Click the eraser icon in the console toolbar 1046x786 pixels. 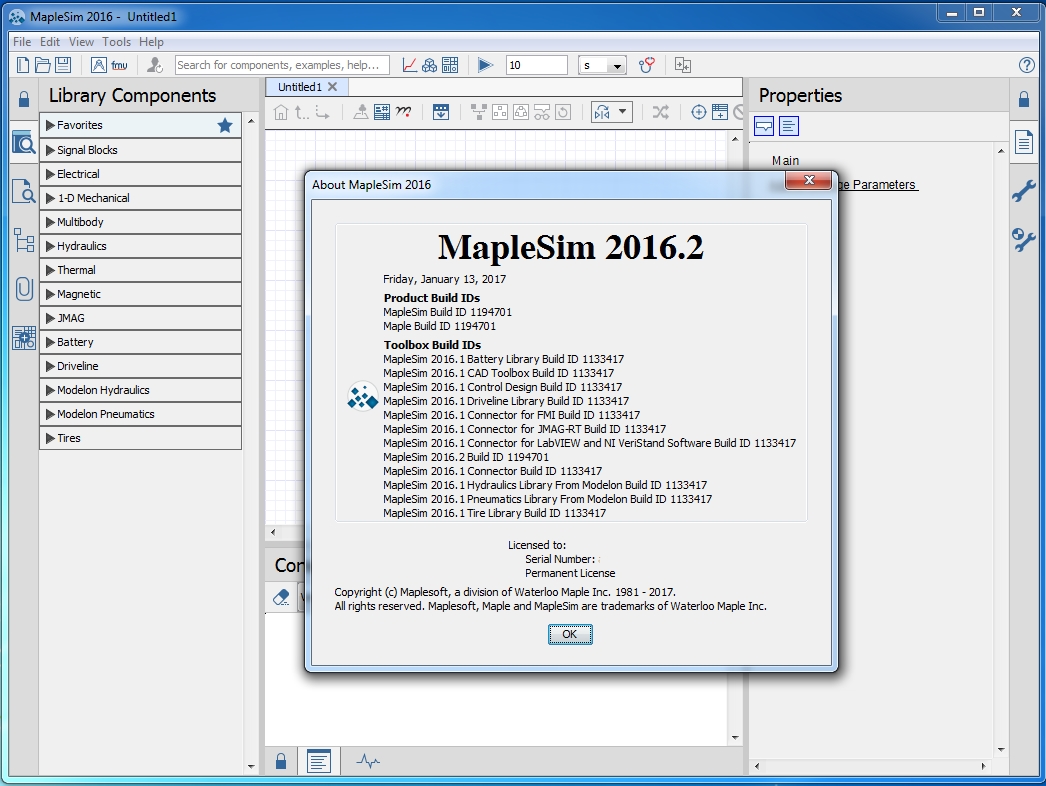point(281,597)
